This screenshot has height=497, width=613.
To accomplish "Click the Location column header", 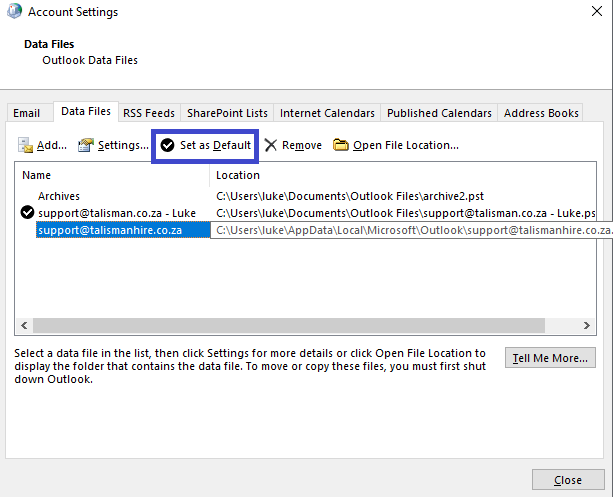I will click(x=403, y=175).
